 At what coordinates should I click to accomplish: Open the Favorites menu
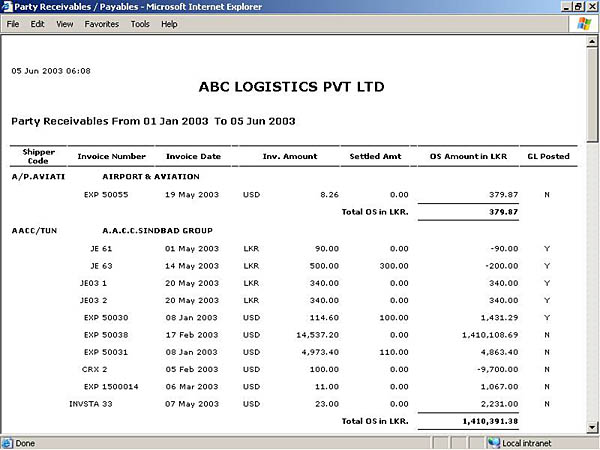101,24
